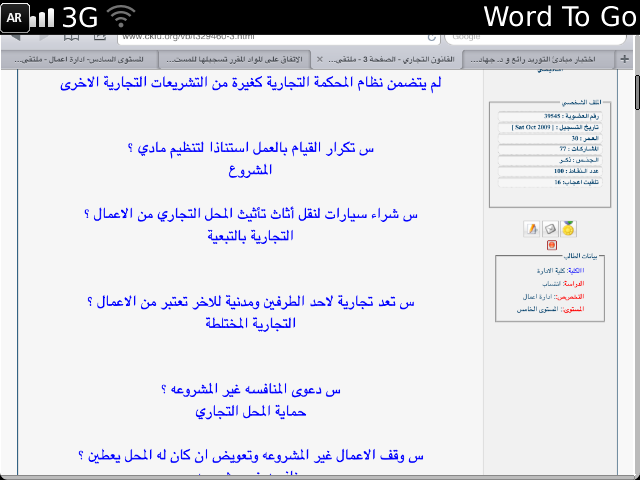
Task: Click the المشاركات : 77 row
Action: click(550, 149)
